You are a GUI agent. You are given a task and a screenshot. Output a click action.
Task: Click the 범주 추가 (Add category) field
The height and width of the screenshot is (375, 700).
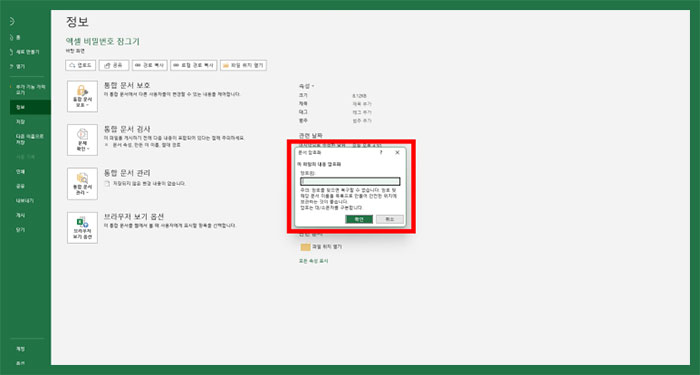tap(362, 121)
